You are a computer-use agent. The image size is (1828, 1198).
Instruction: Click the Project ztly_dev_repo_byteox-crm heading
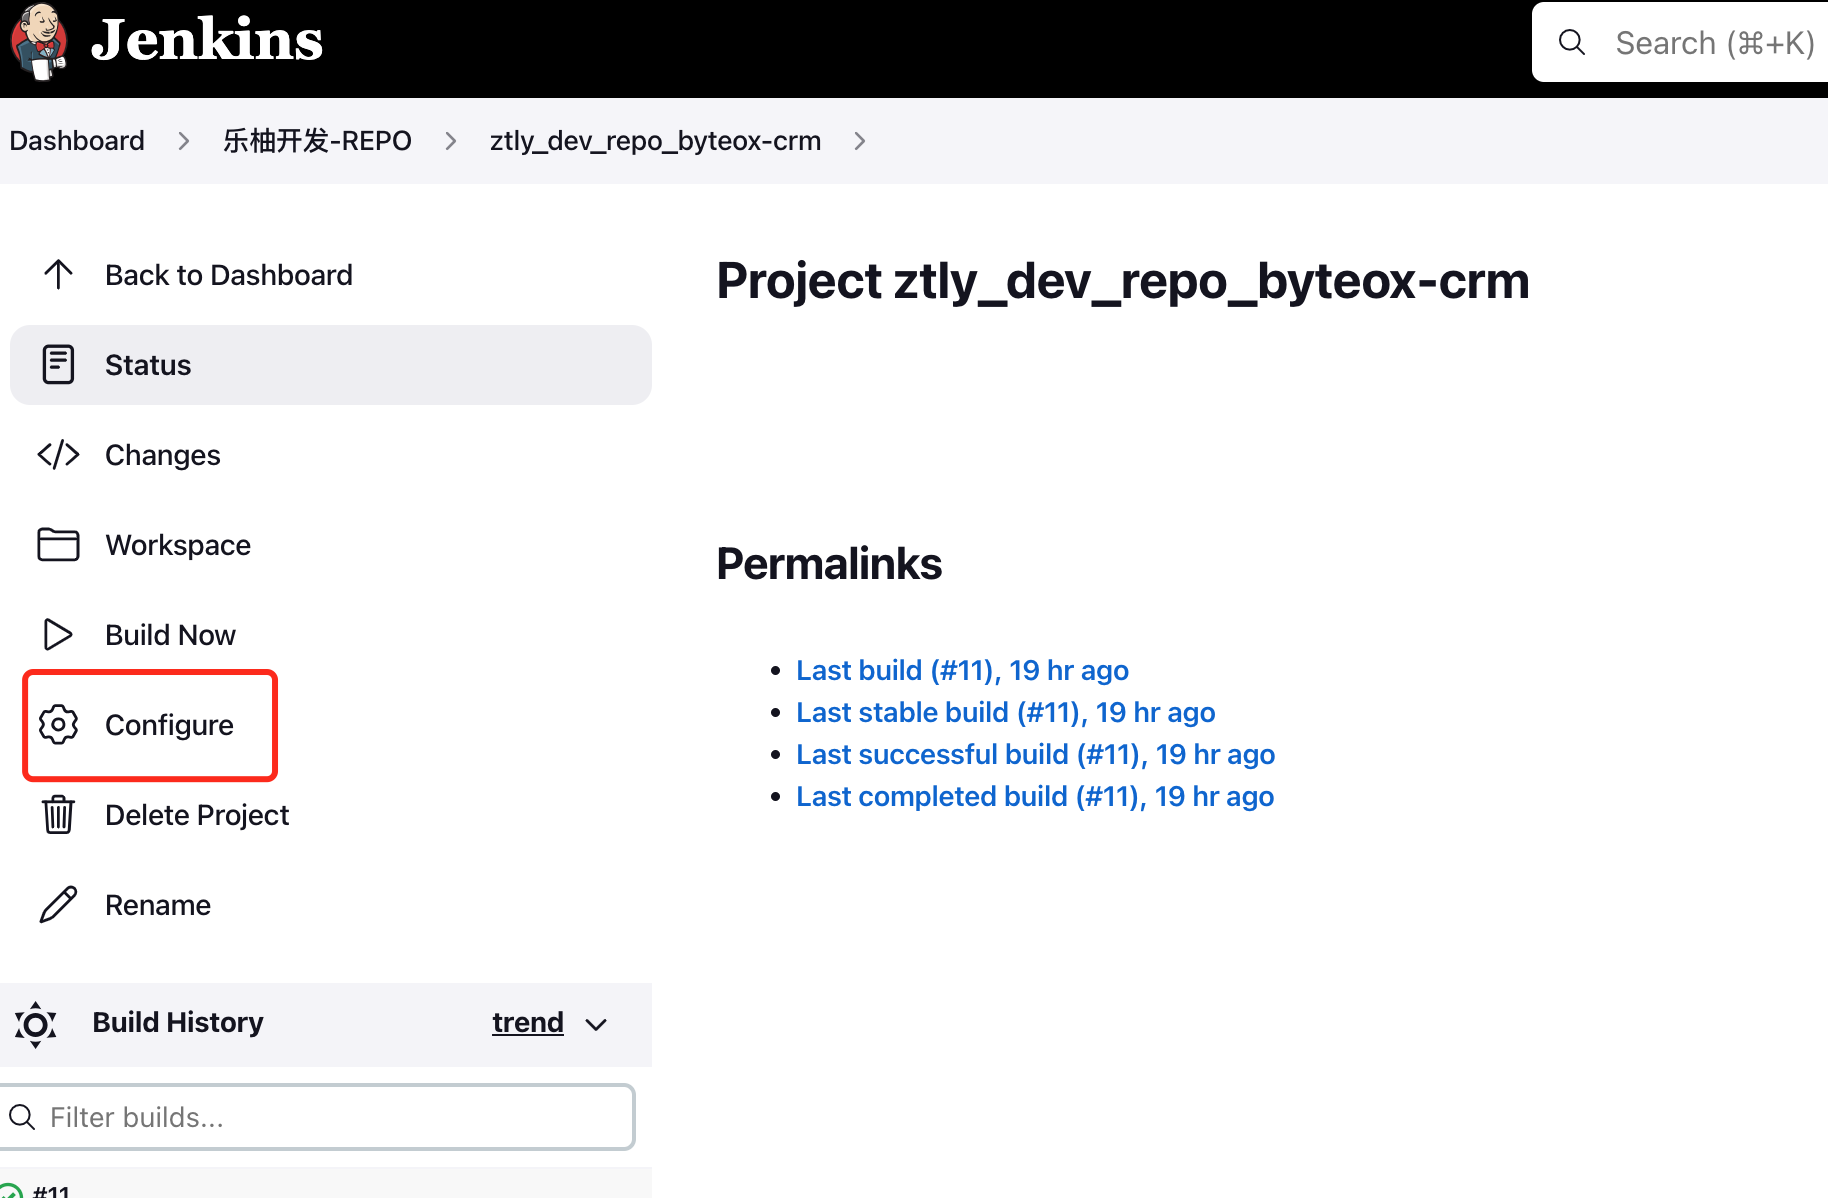[x=1123, y=281]
